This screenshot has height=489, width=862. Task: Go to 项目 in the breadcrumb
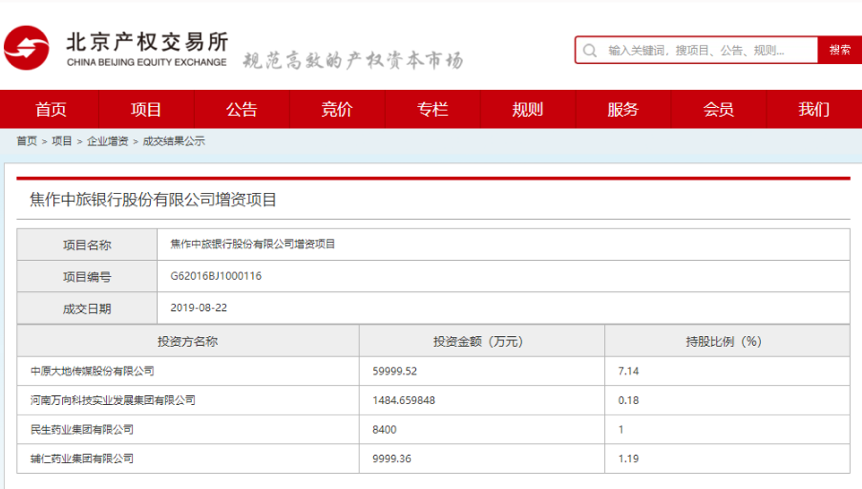click(62, 141)
